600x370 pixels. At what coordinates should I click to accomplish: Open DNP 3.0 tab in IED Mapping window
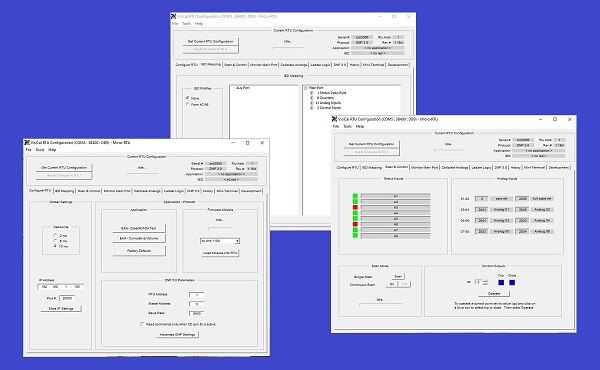pos(340,65)
